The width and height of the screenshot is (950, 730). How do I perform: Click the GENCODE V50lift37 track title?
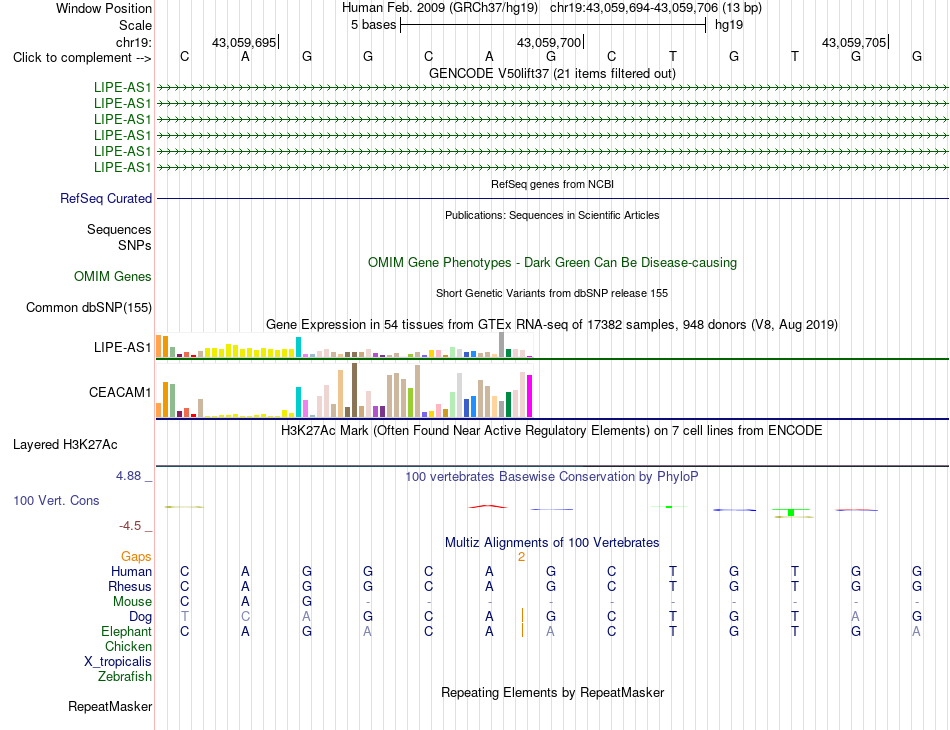[x=552, y=73]
